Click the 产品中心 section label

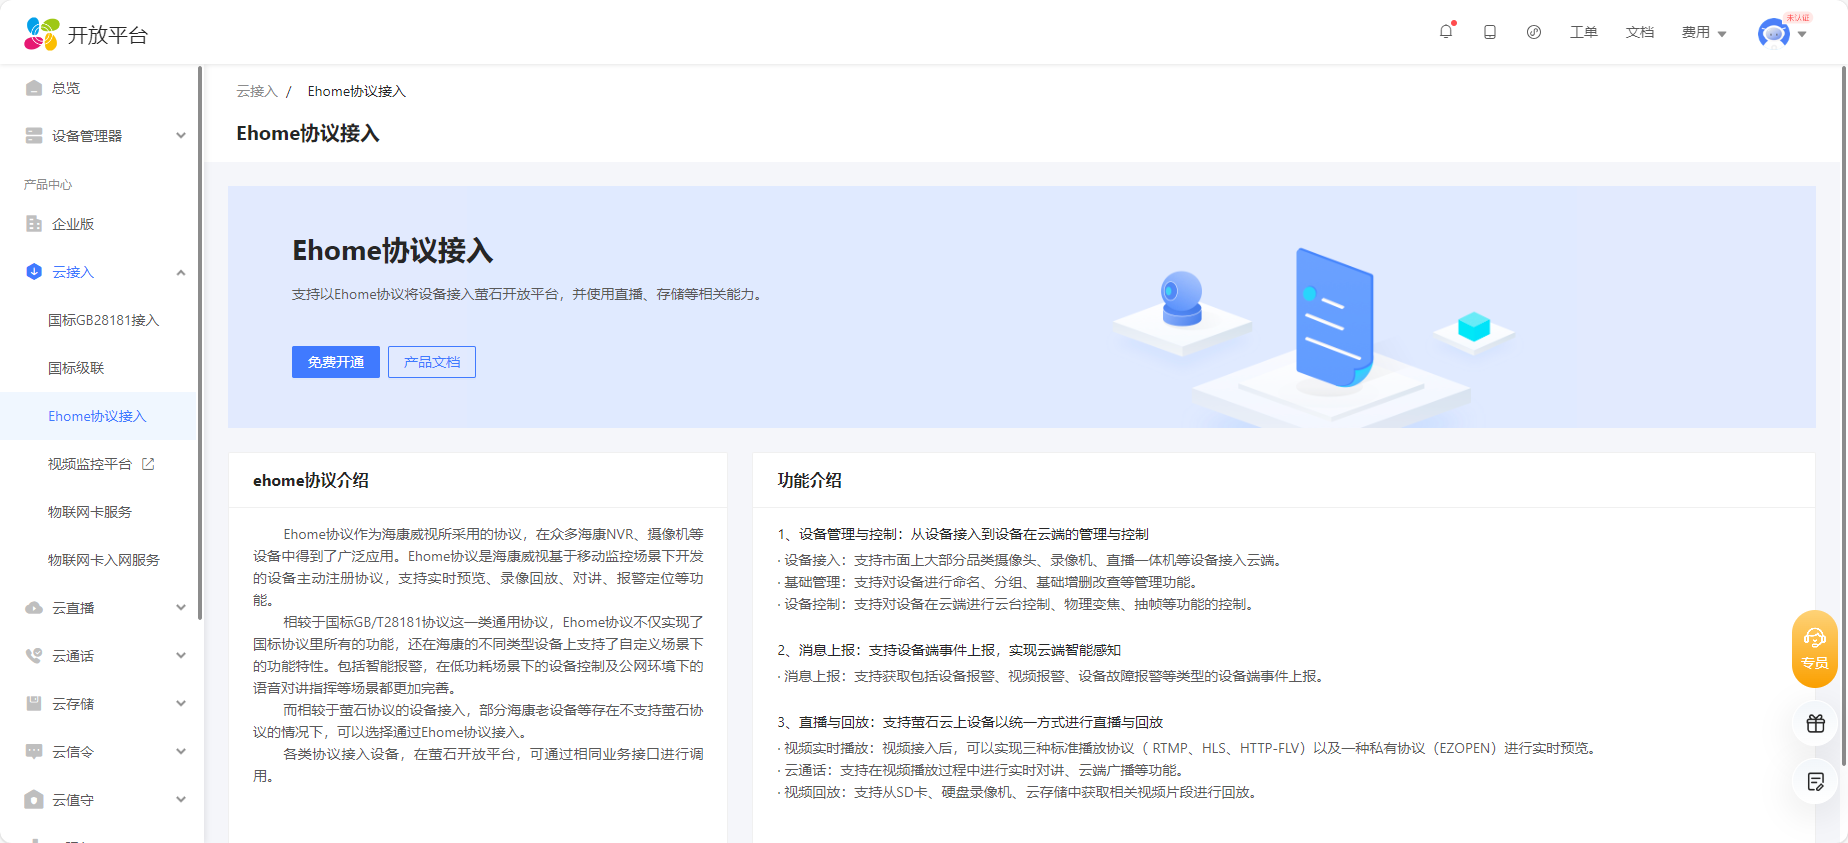48,185
